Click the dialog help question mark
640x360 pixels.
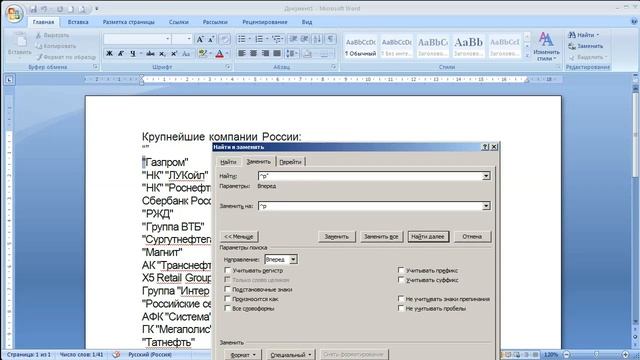(485, 147)
